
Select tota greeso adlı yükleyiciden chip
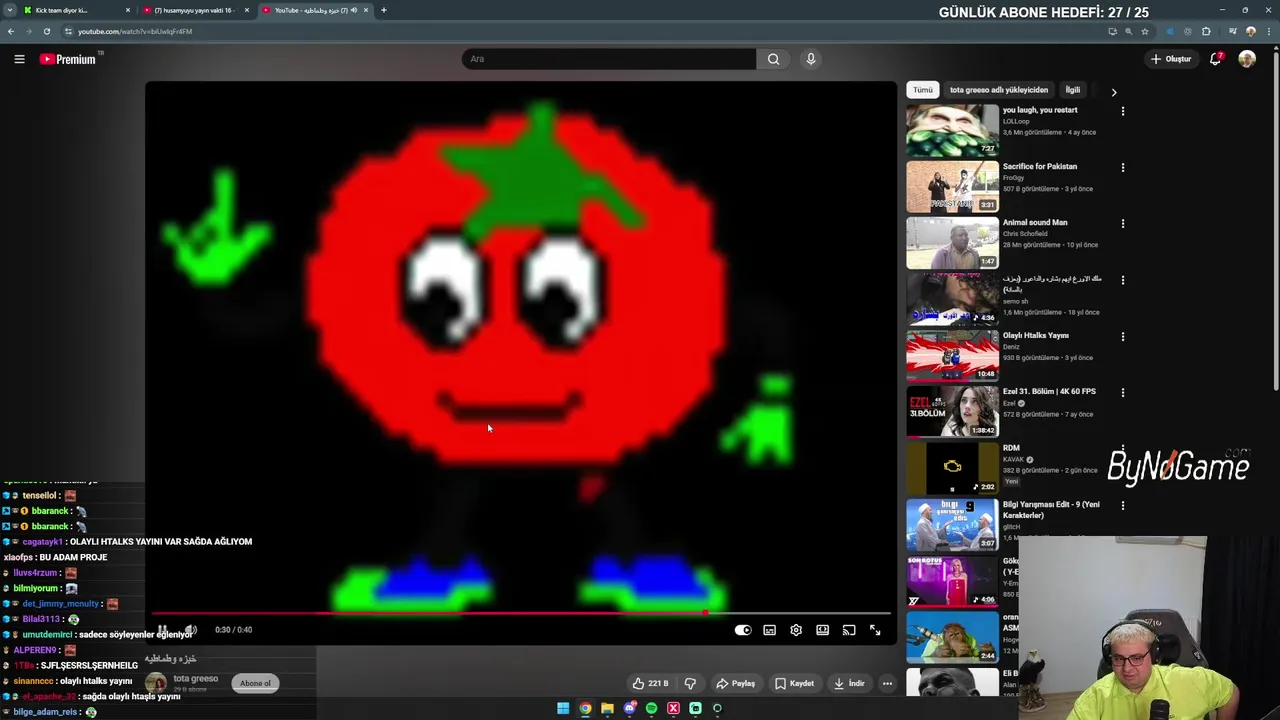click(999, 90)
